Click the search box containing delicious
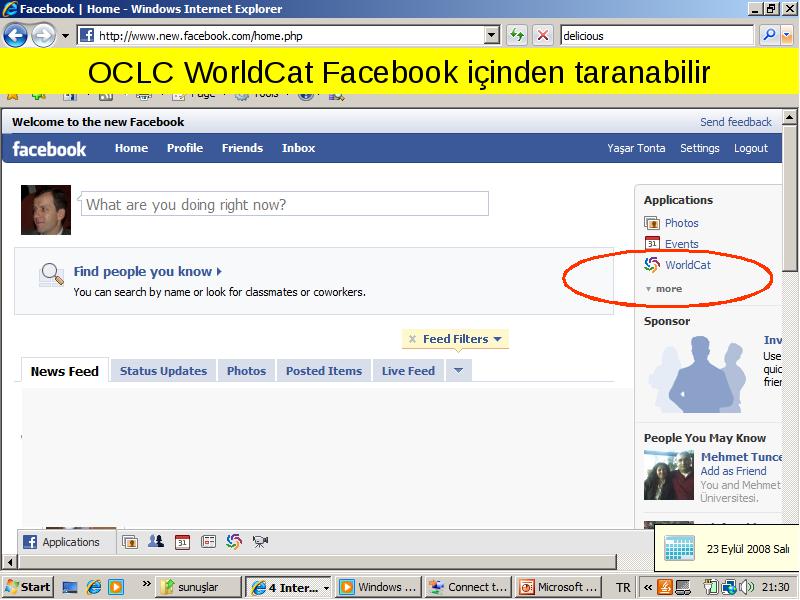Viewport: 800px width, 600px height. pos(657,36)
